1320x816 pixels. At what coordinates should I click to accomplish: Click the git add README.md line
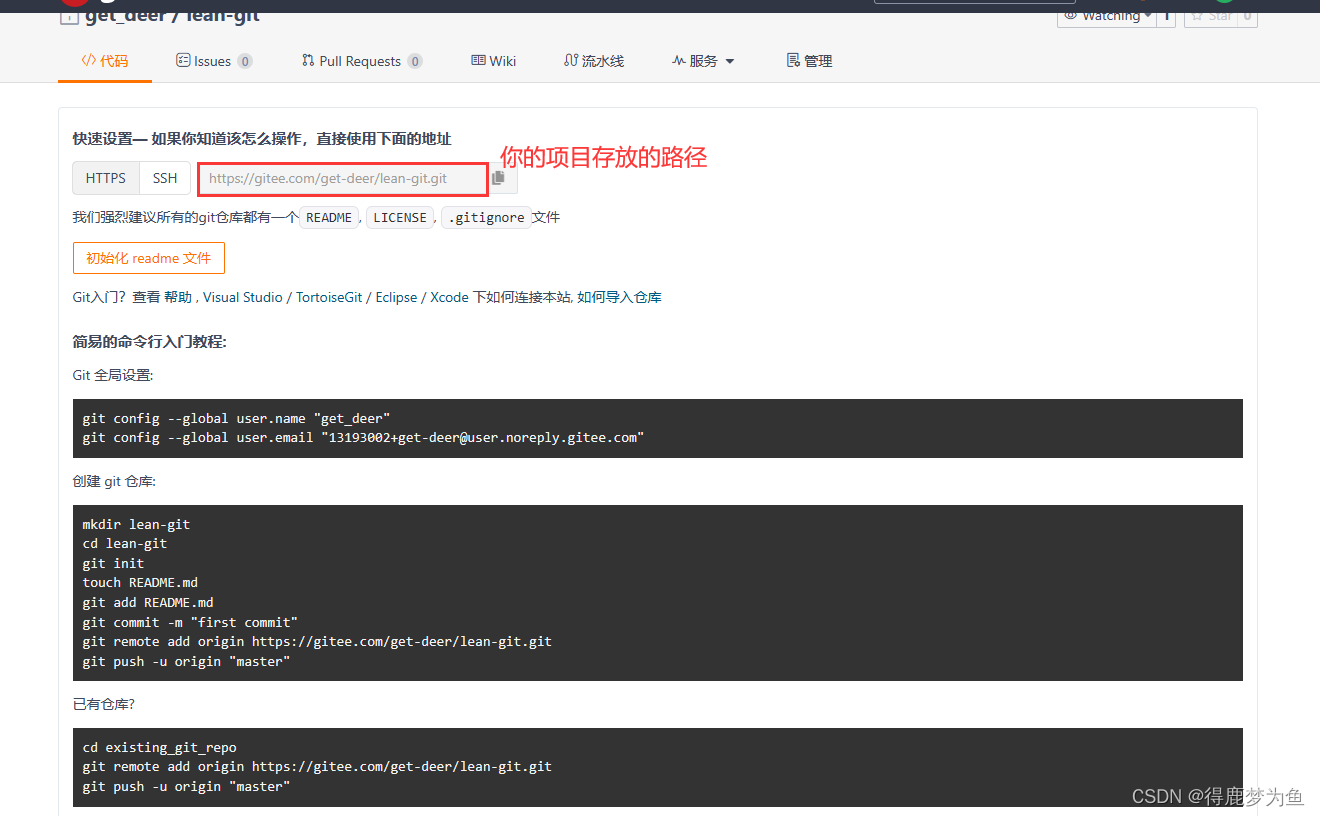148,602
